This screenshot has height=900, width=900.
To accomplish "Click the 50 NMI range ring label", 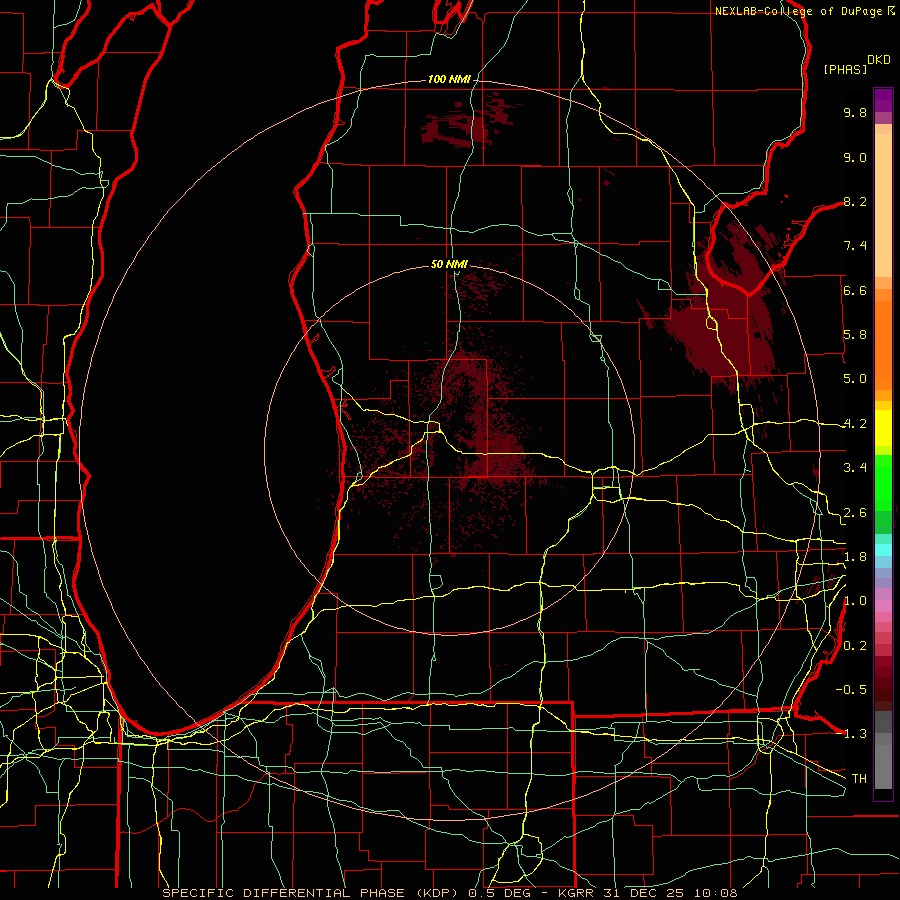I will (x=449, y=264).
